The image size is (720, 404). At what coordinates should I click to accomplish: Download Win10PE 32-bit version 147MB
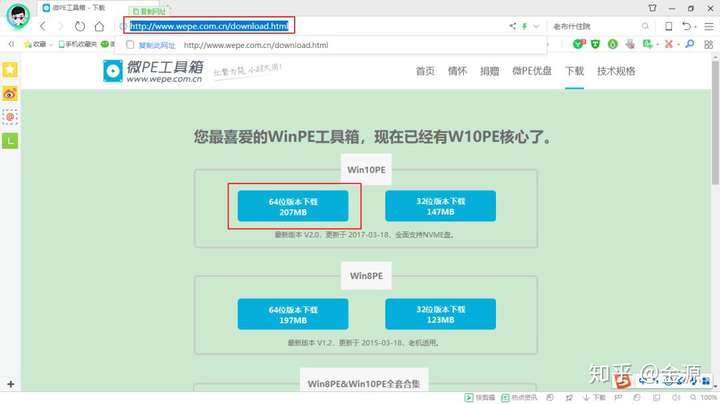point(440,206)
